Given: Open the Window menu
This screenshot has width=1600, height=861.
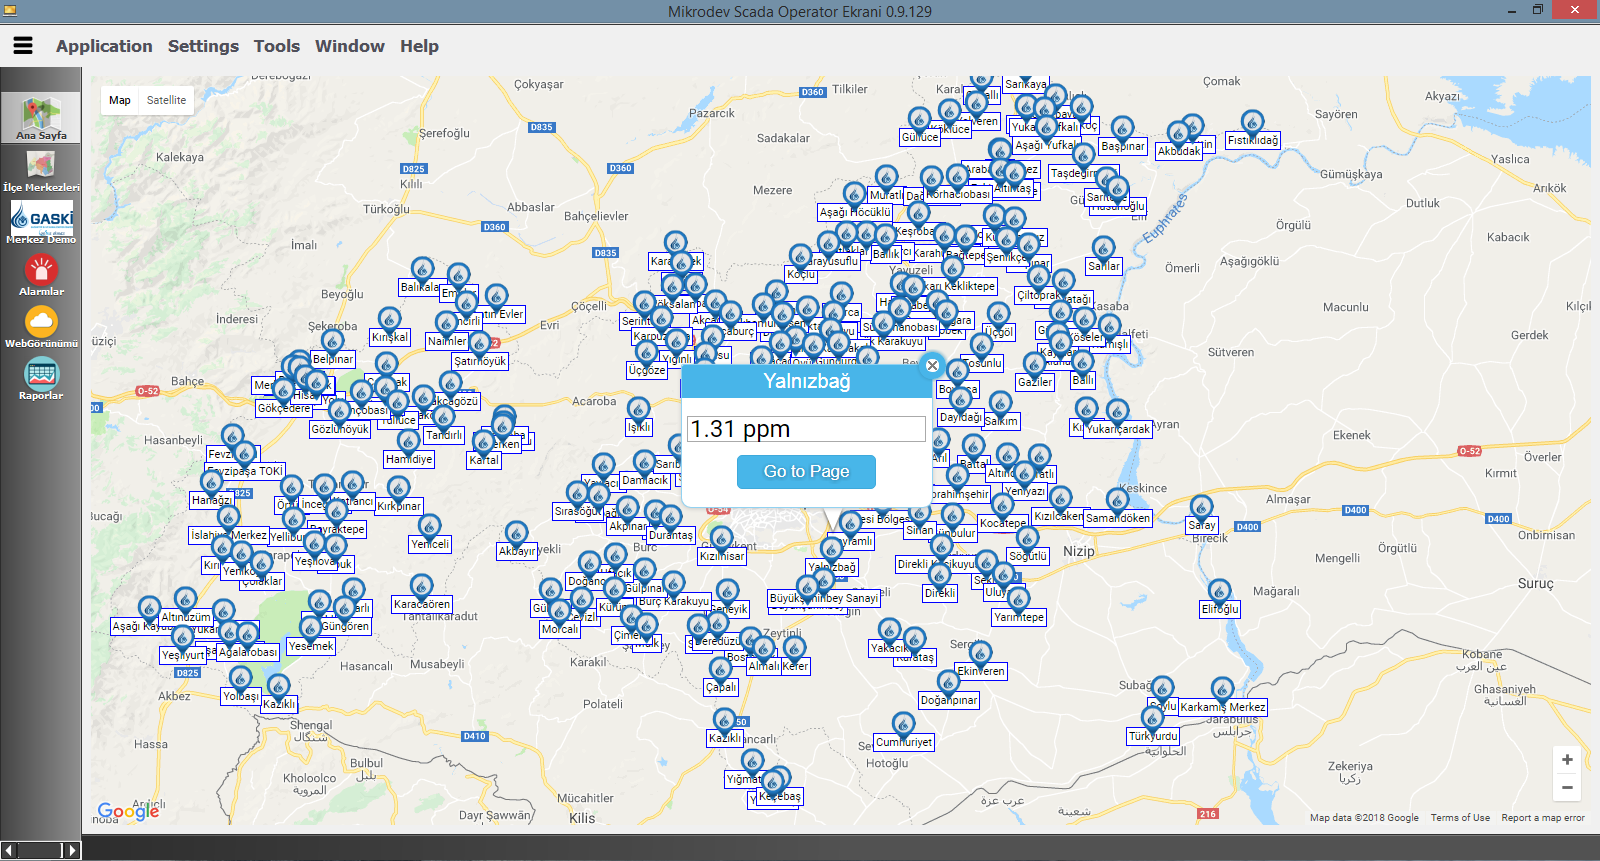Looking at the screenshot, I should (350, 46).
